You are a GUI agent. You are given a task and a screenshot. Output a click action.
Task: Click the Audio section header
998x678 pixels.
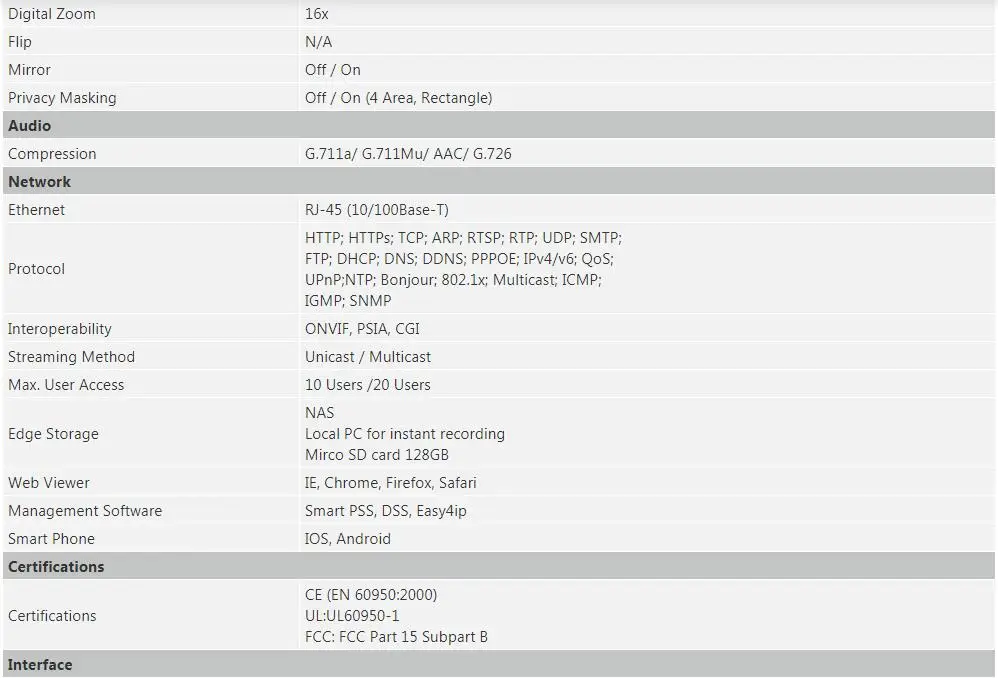(498, 125)
